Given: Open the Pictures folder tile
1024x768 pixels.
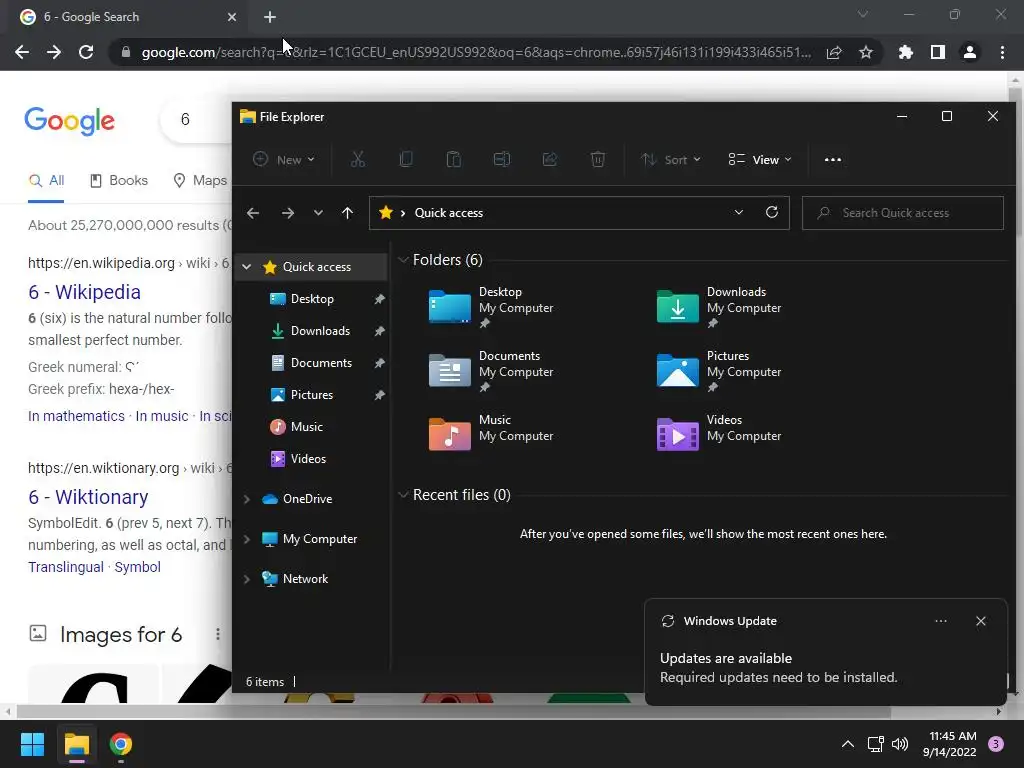Looking at the screenshot, I should pos(719,371).
